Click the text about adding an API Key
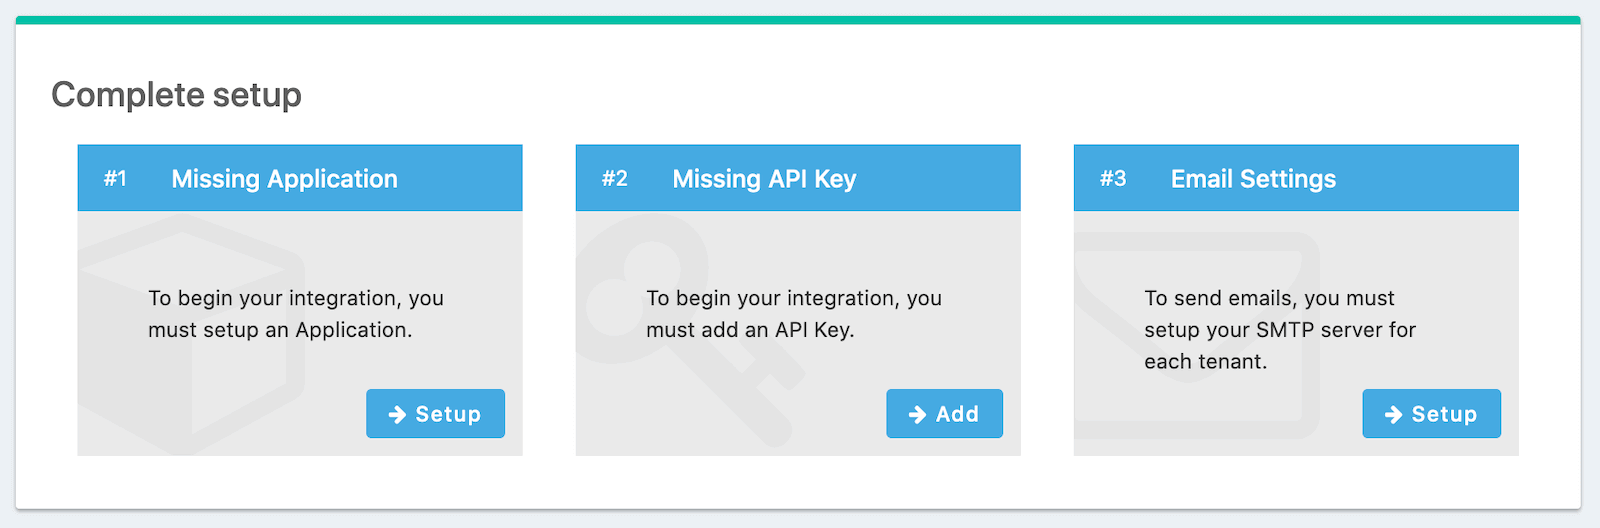Viewport: 1600px width, 528px height. pyautogui.click(x=794, y=314)
